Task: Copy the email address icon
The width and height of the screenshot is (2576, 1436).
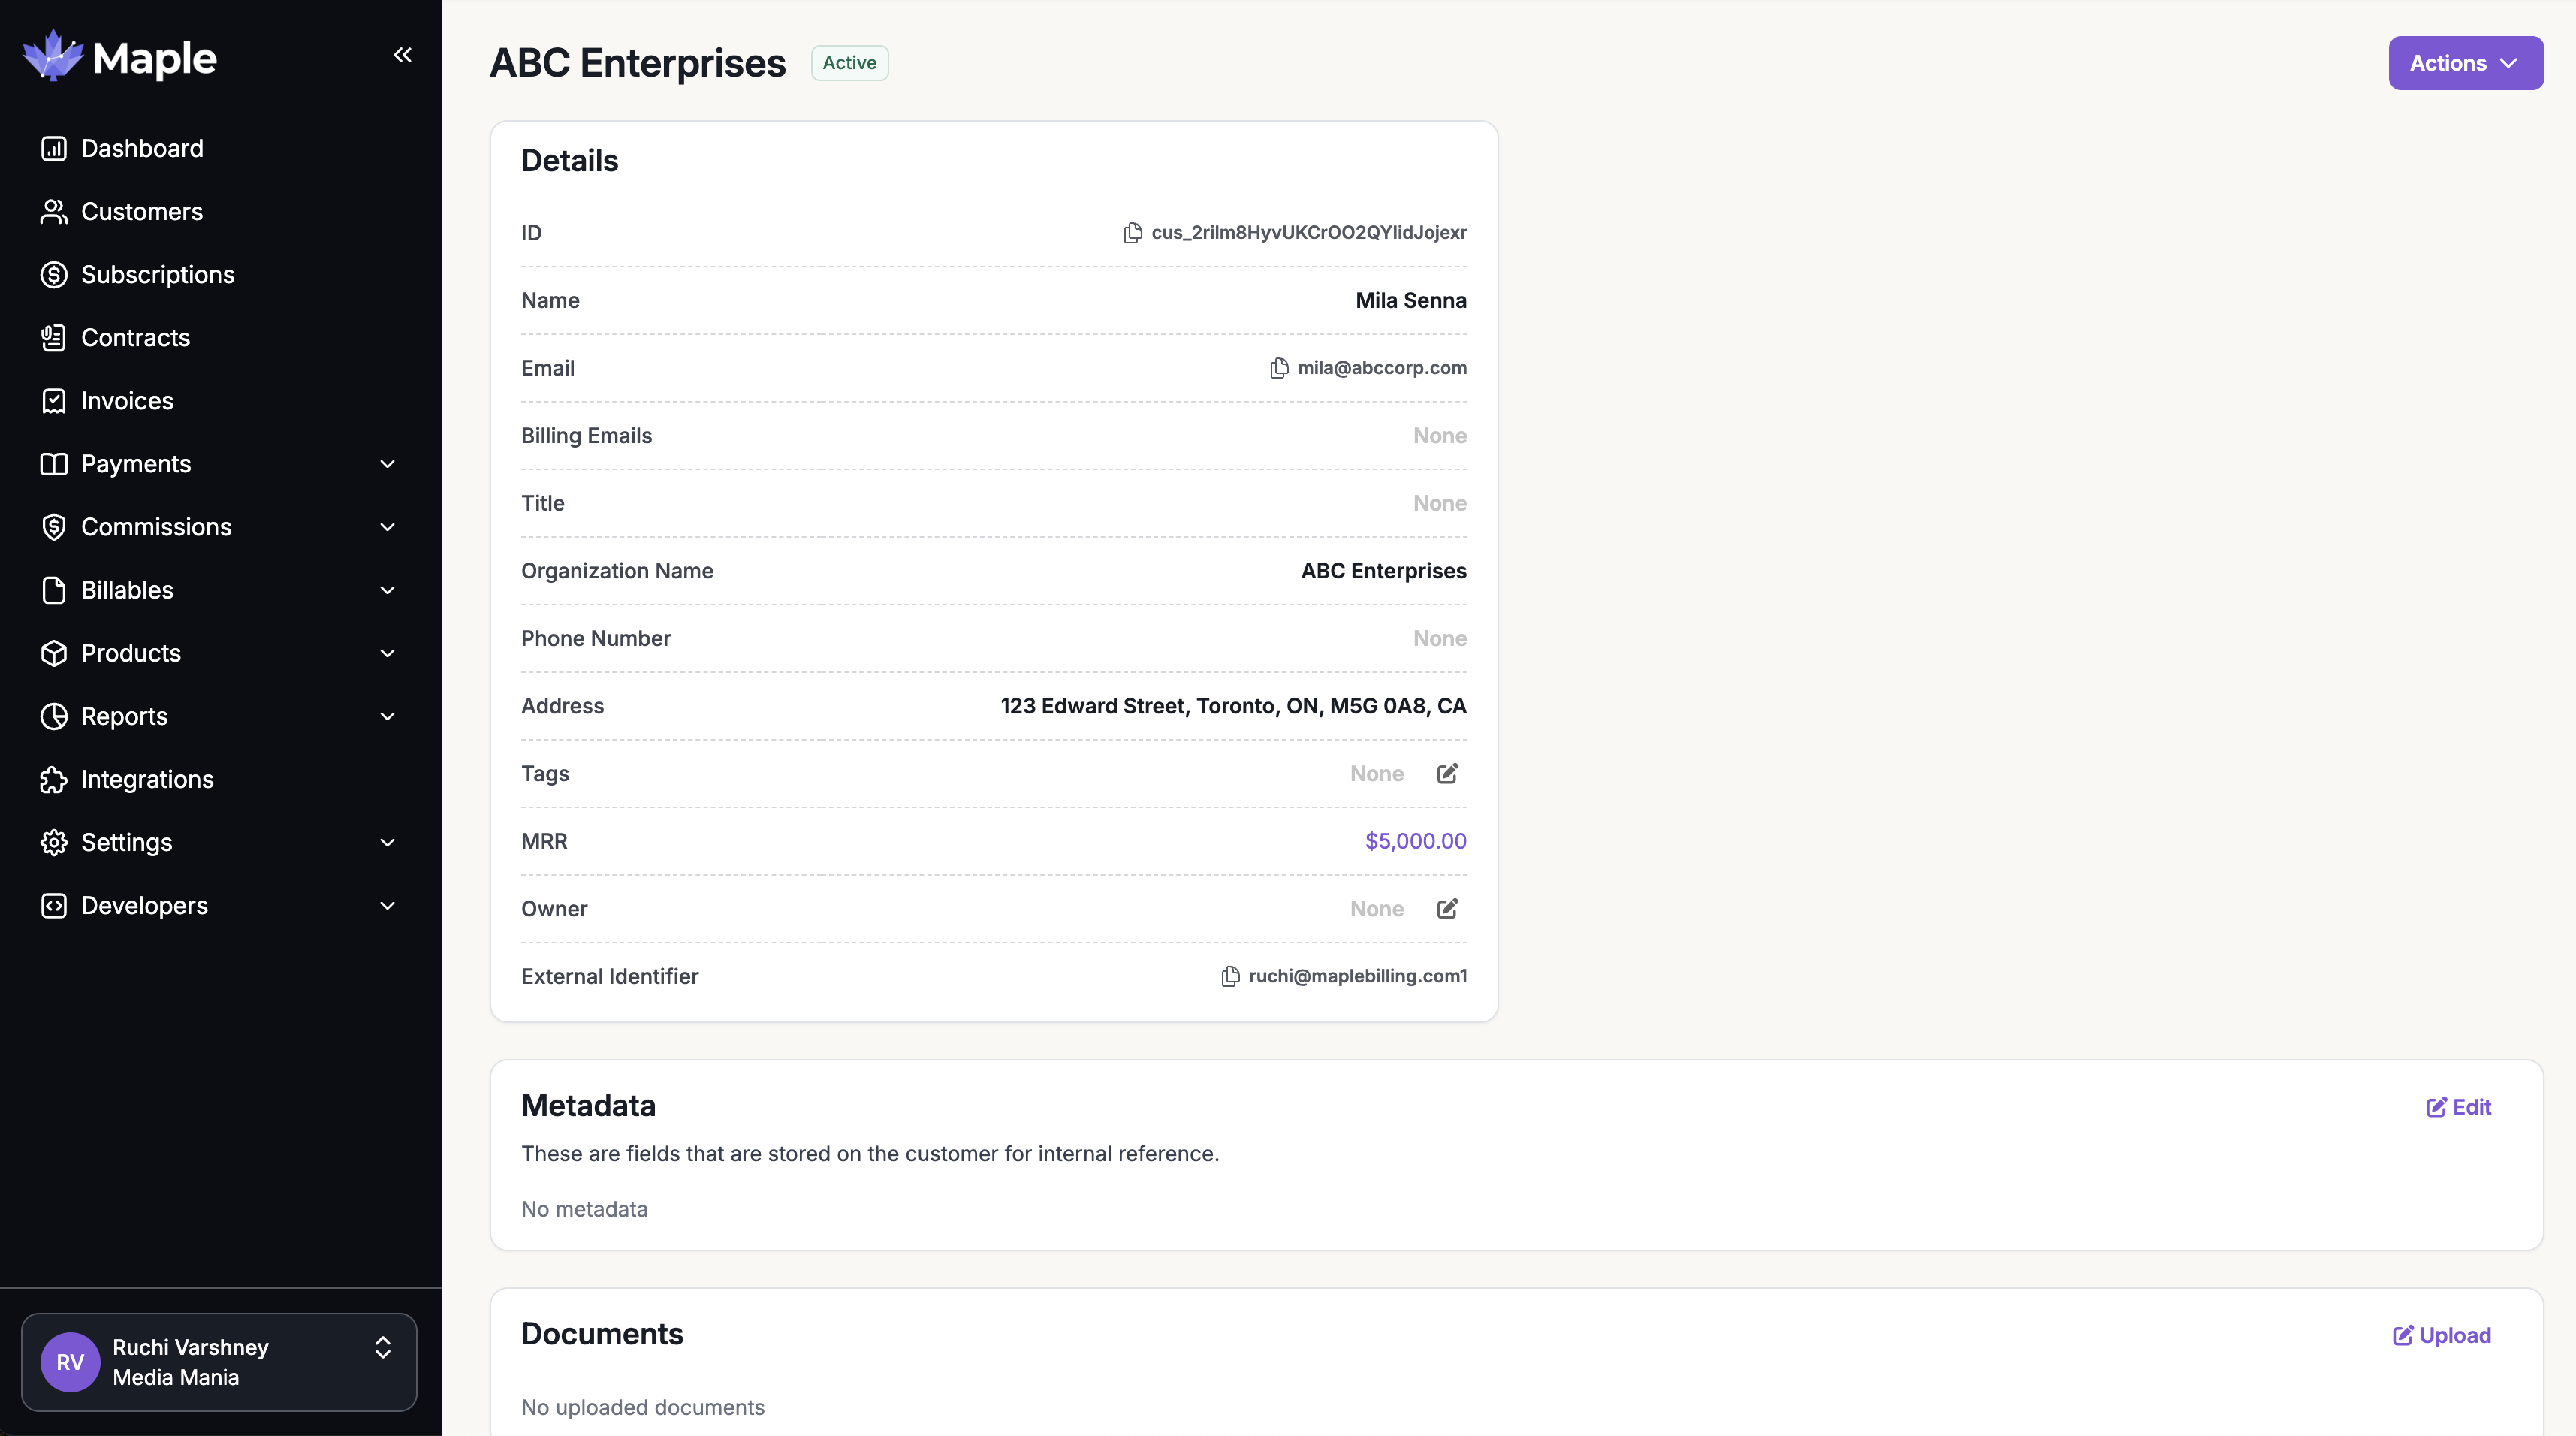Action: 1278,368
